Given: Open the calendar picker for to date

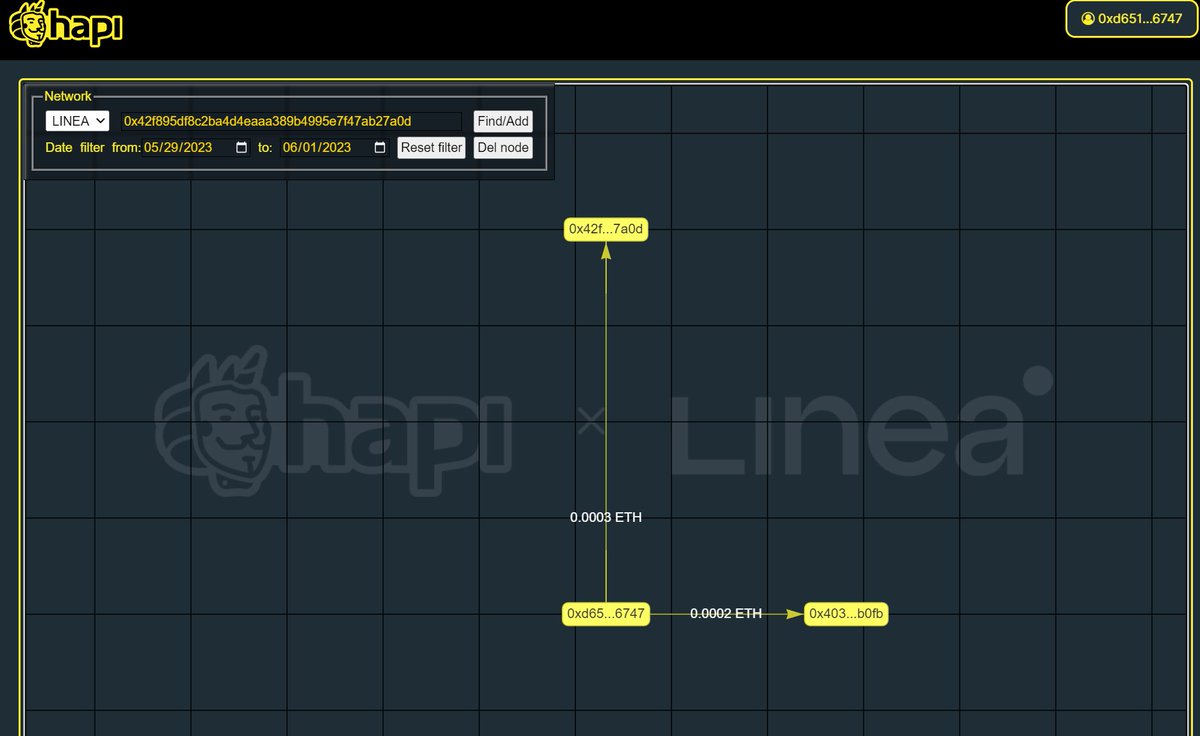Looking at the screenshot, I should (380, 147).
